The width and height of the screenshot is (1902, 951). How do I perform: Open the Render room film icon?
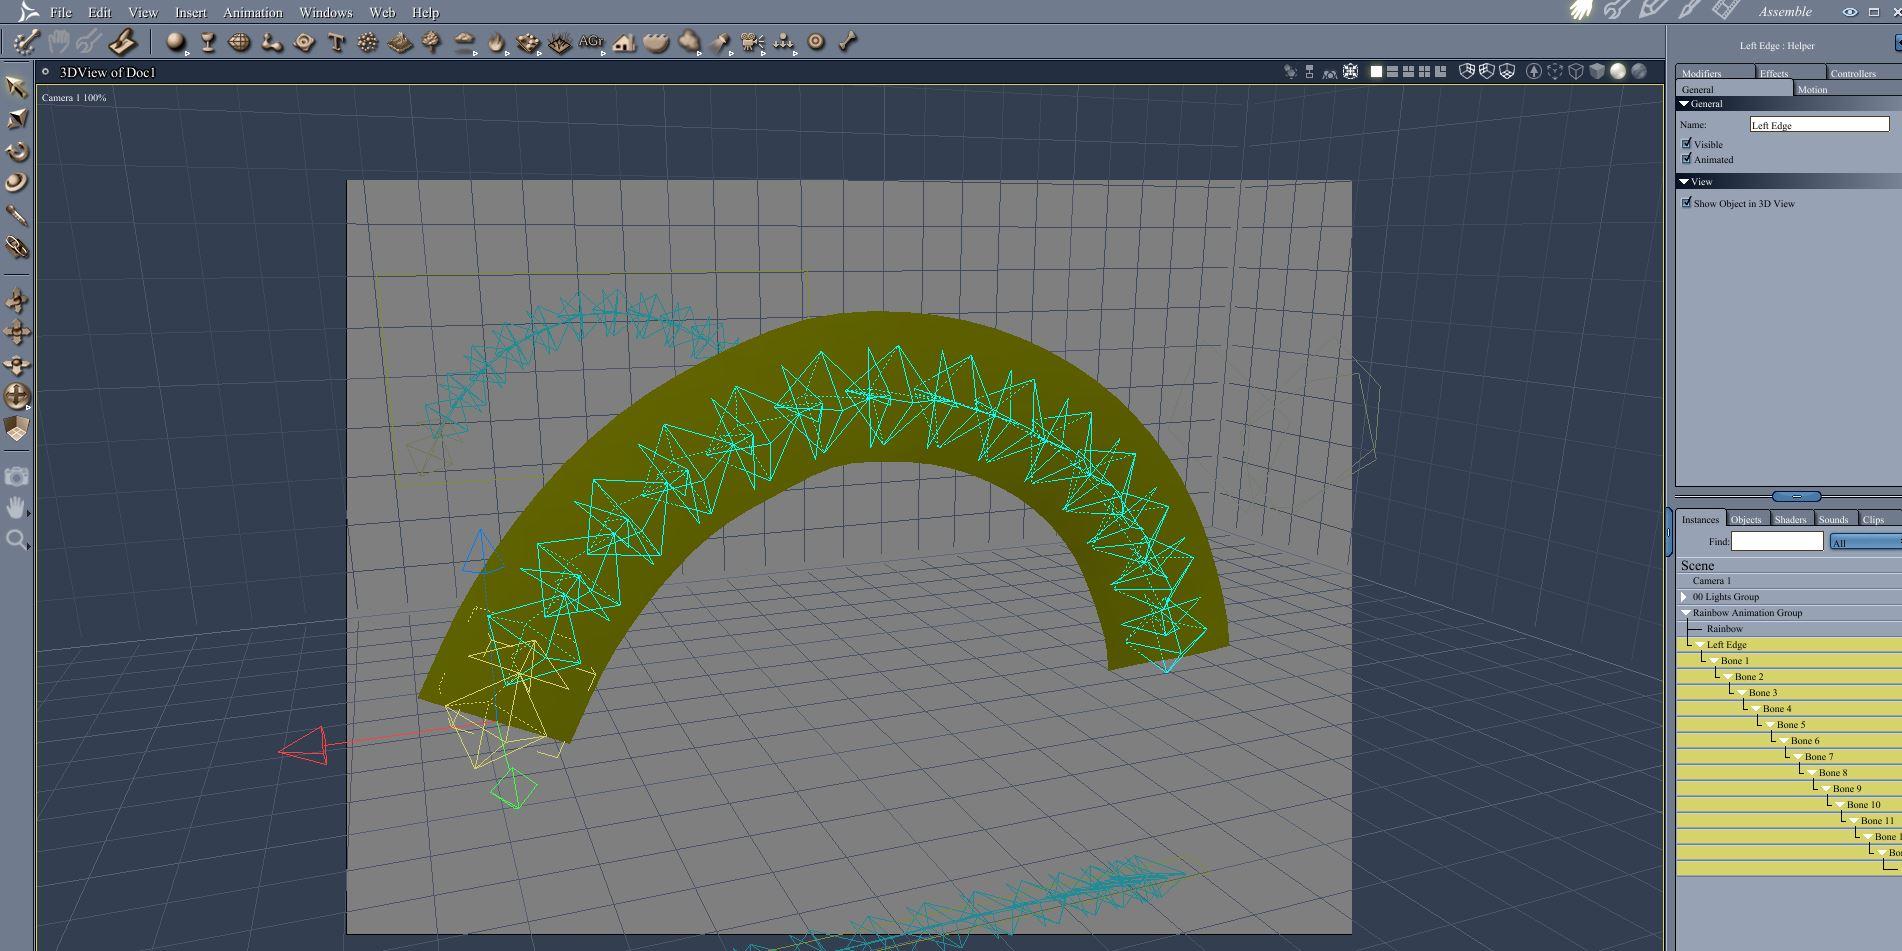(x=1725, y=11)
